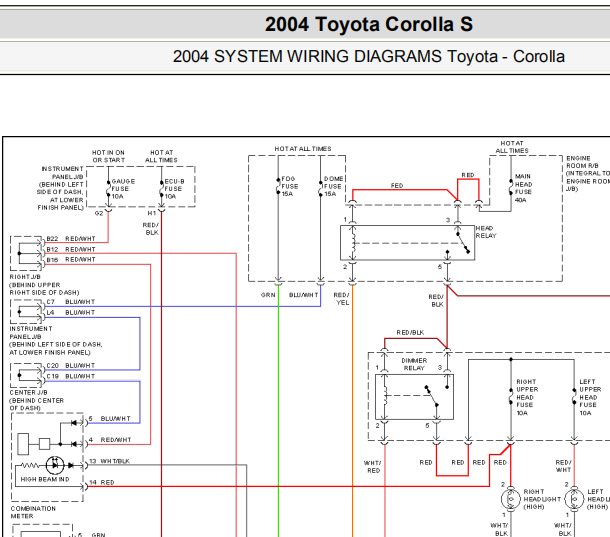
Task: Click the "COMBINATION METER" label
Action: tap(33, 512)
